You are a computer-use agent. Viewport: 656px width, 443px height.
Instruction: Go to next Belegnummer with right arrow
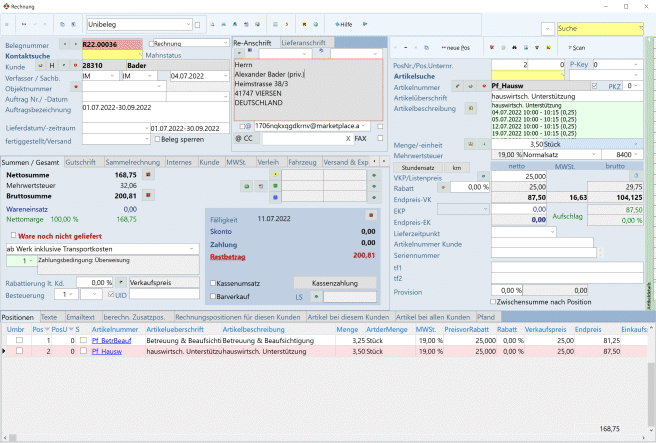click(x=75, y=44)
